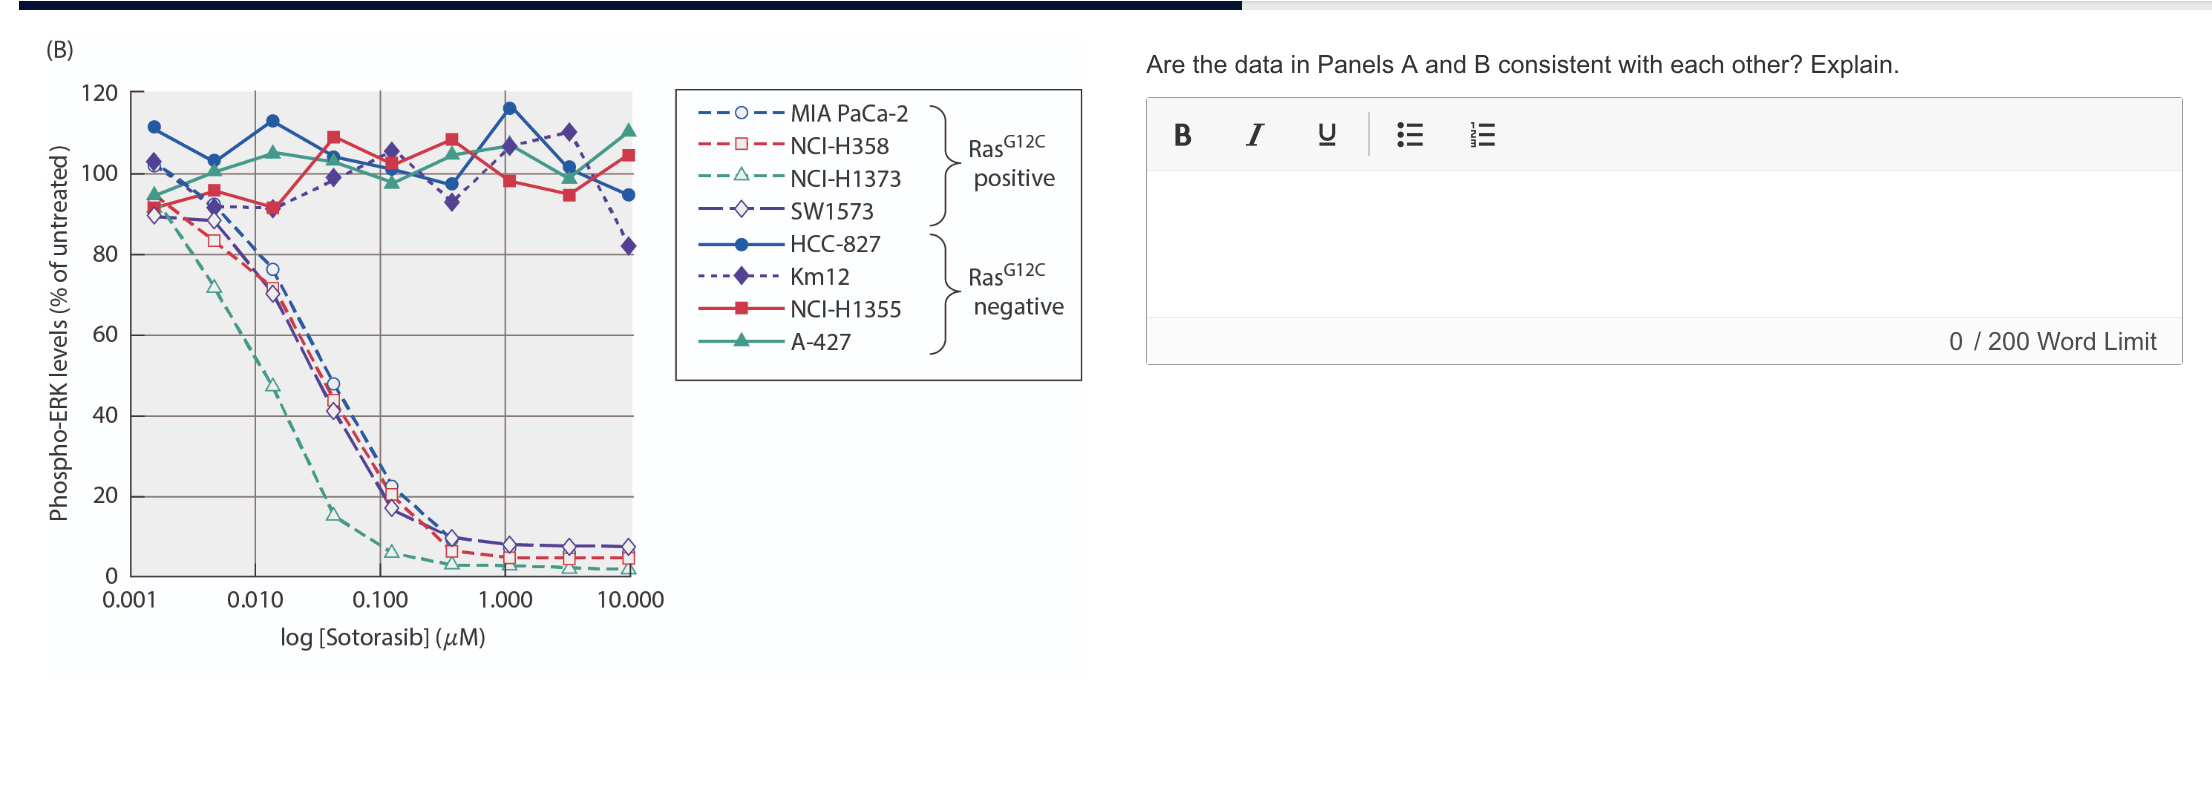Click the 1.000 x-axis tick label

505,600
